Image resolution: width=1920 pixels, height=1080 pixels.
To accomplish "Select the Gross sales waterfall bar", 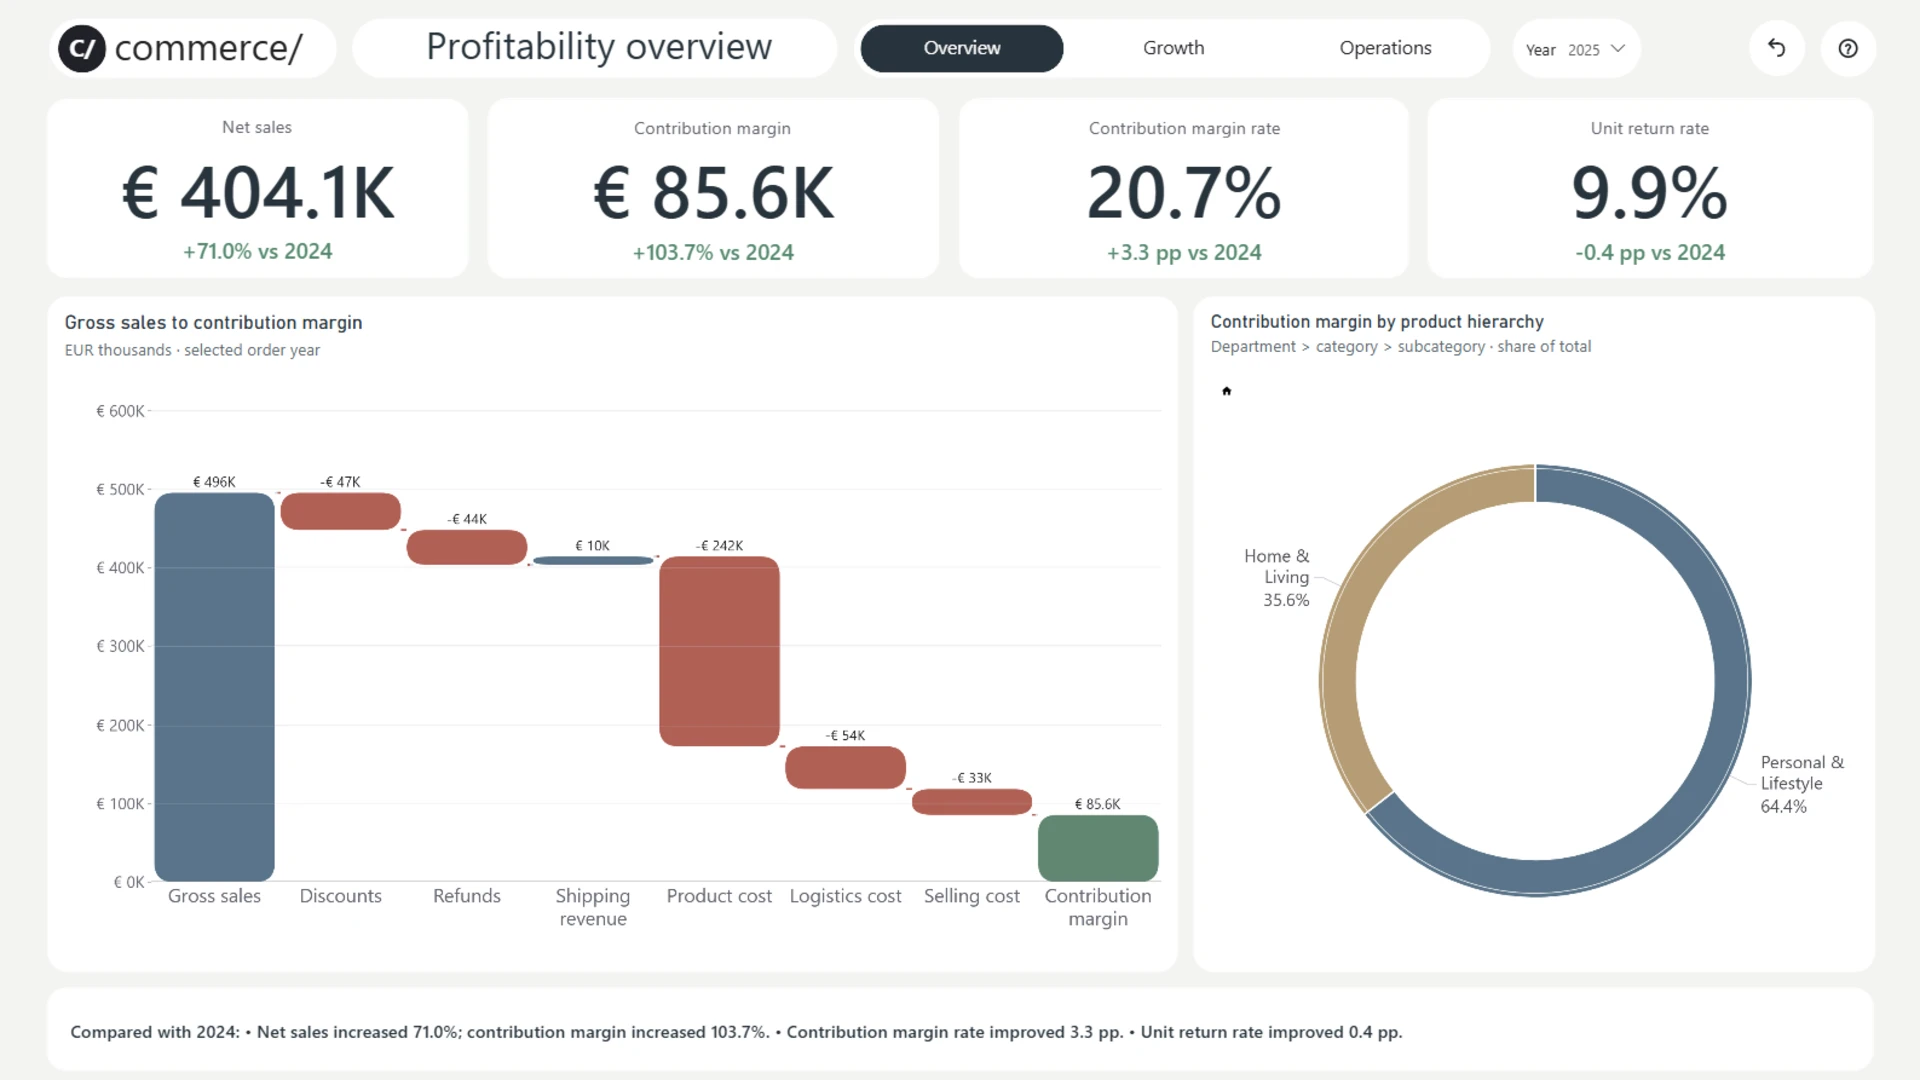I will [x=214, y=686].
